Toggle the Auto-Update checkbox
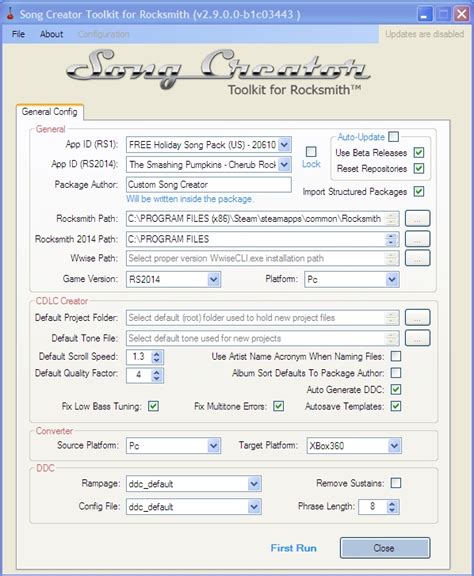 (394, 137)
